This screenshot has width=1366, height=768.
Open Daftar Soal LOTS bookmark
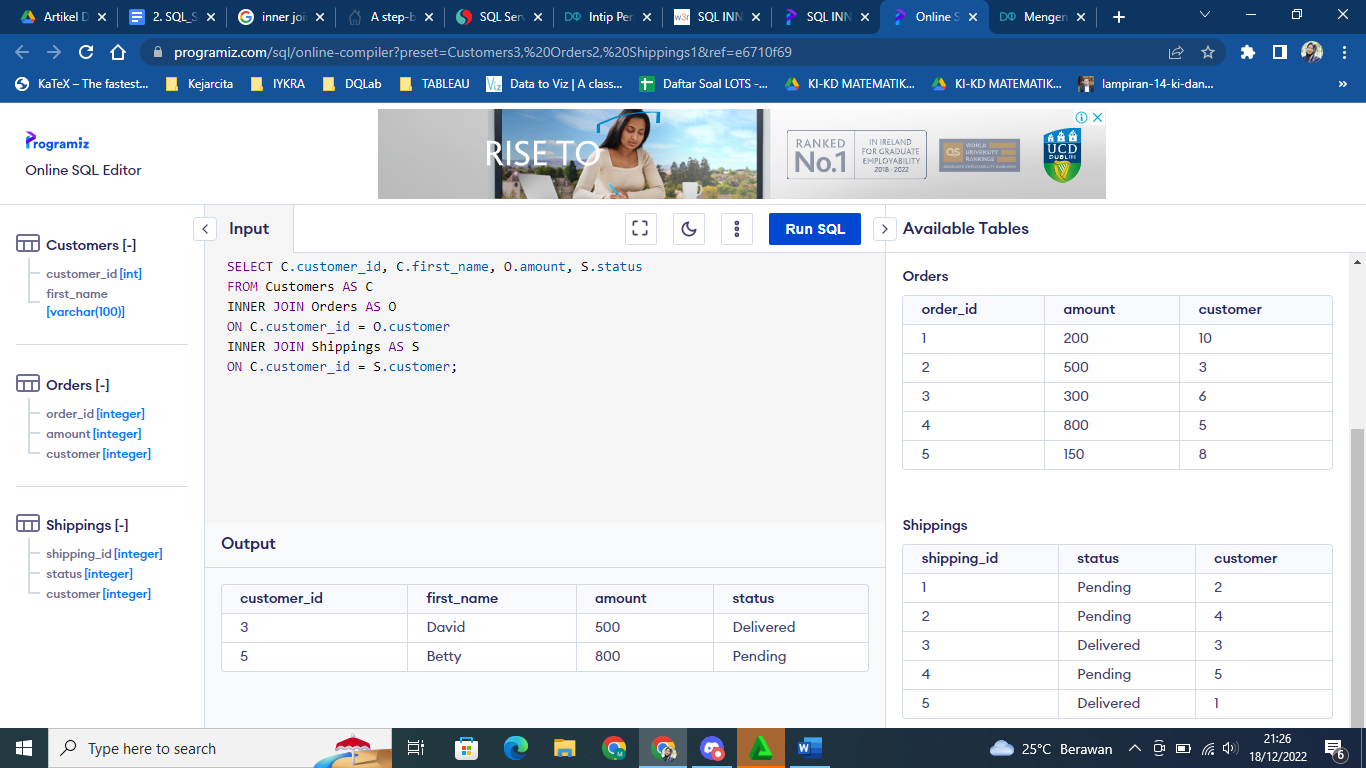(x=705, y=84)
